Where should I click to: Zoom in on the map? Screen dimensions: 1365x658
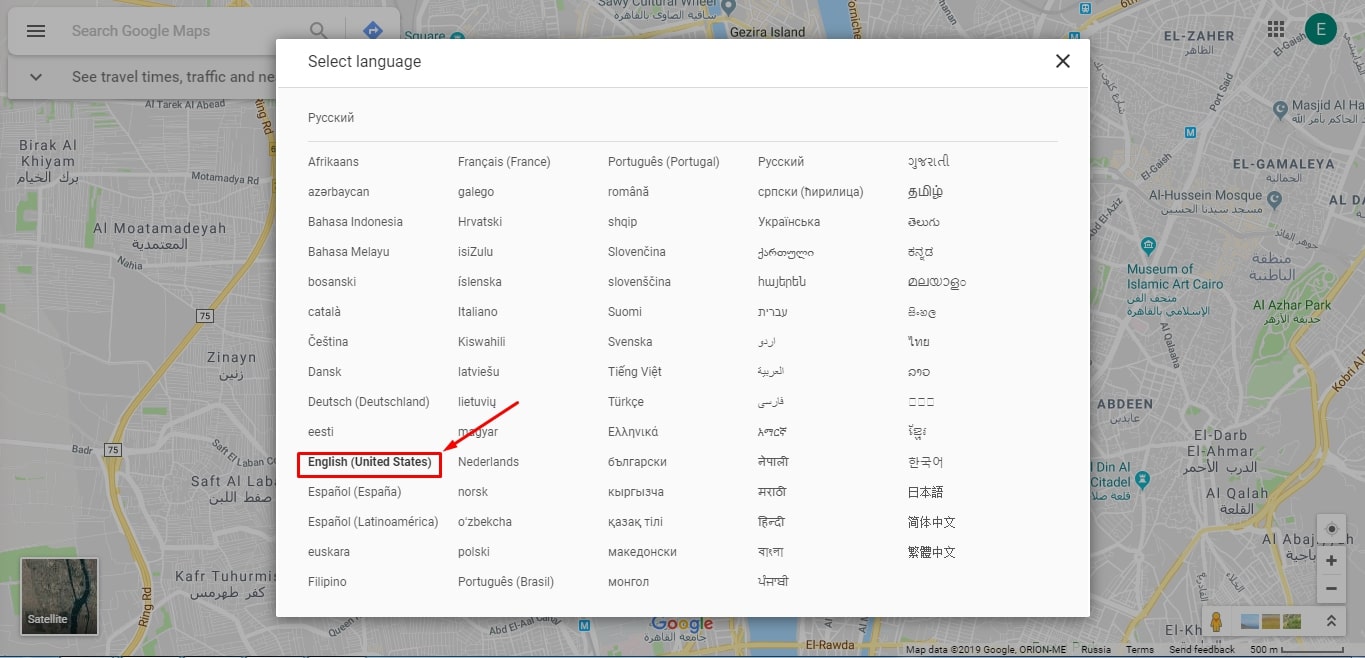(1331, 561)
